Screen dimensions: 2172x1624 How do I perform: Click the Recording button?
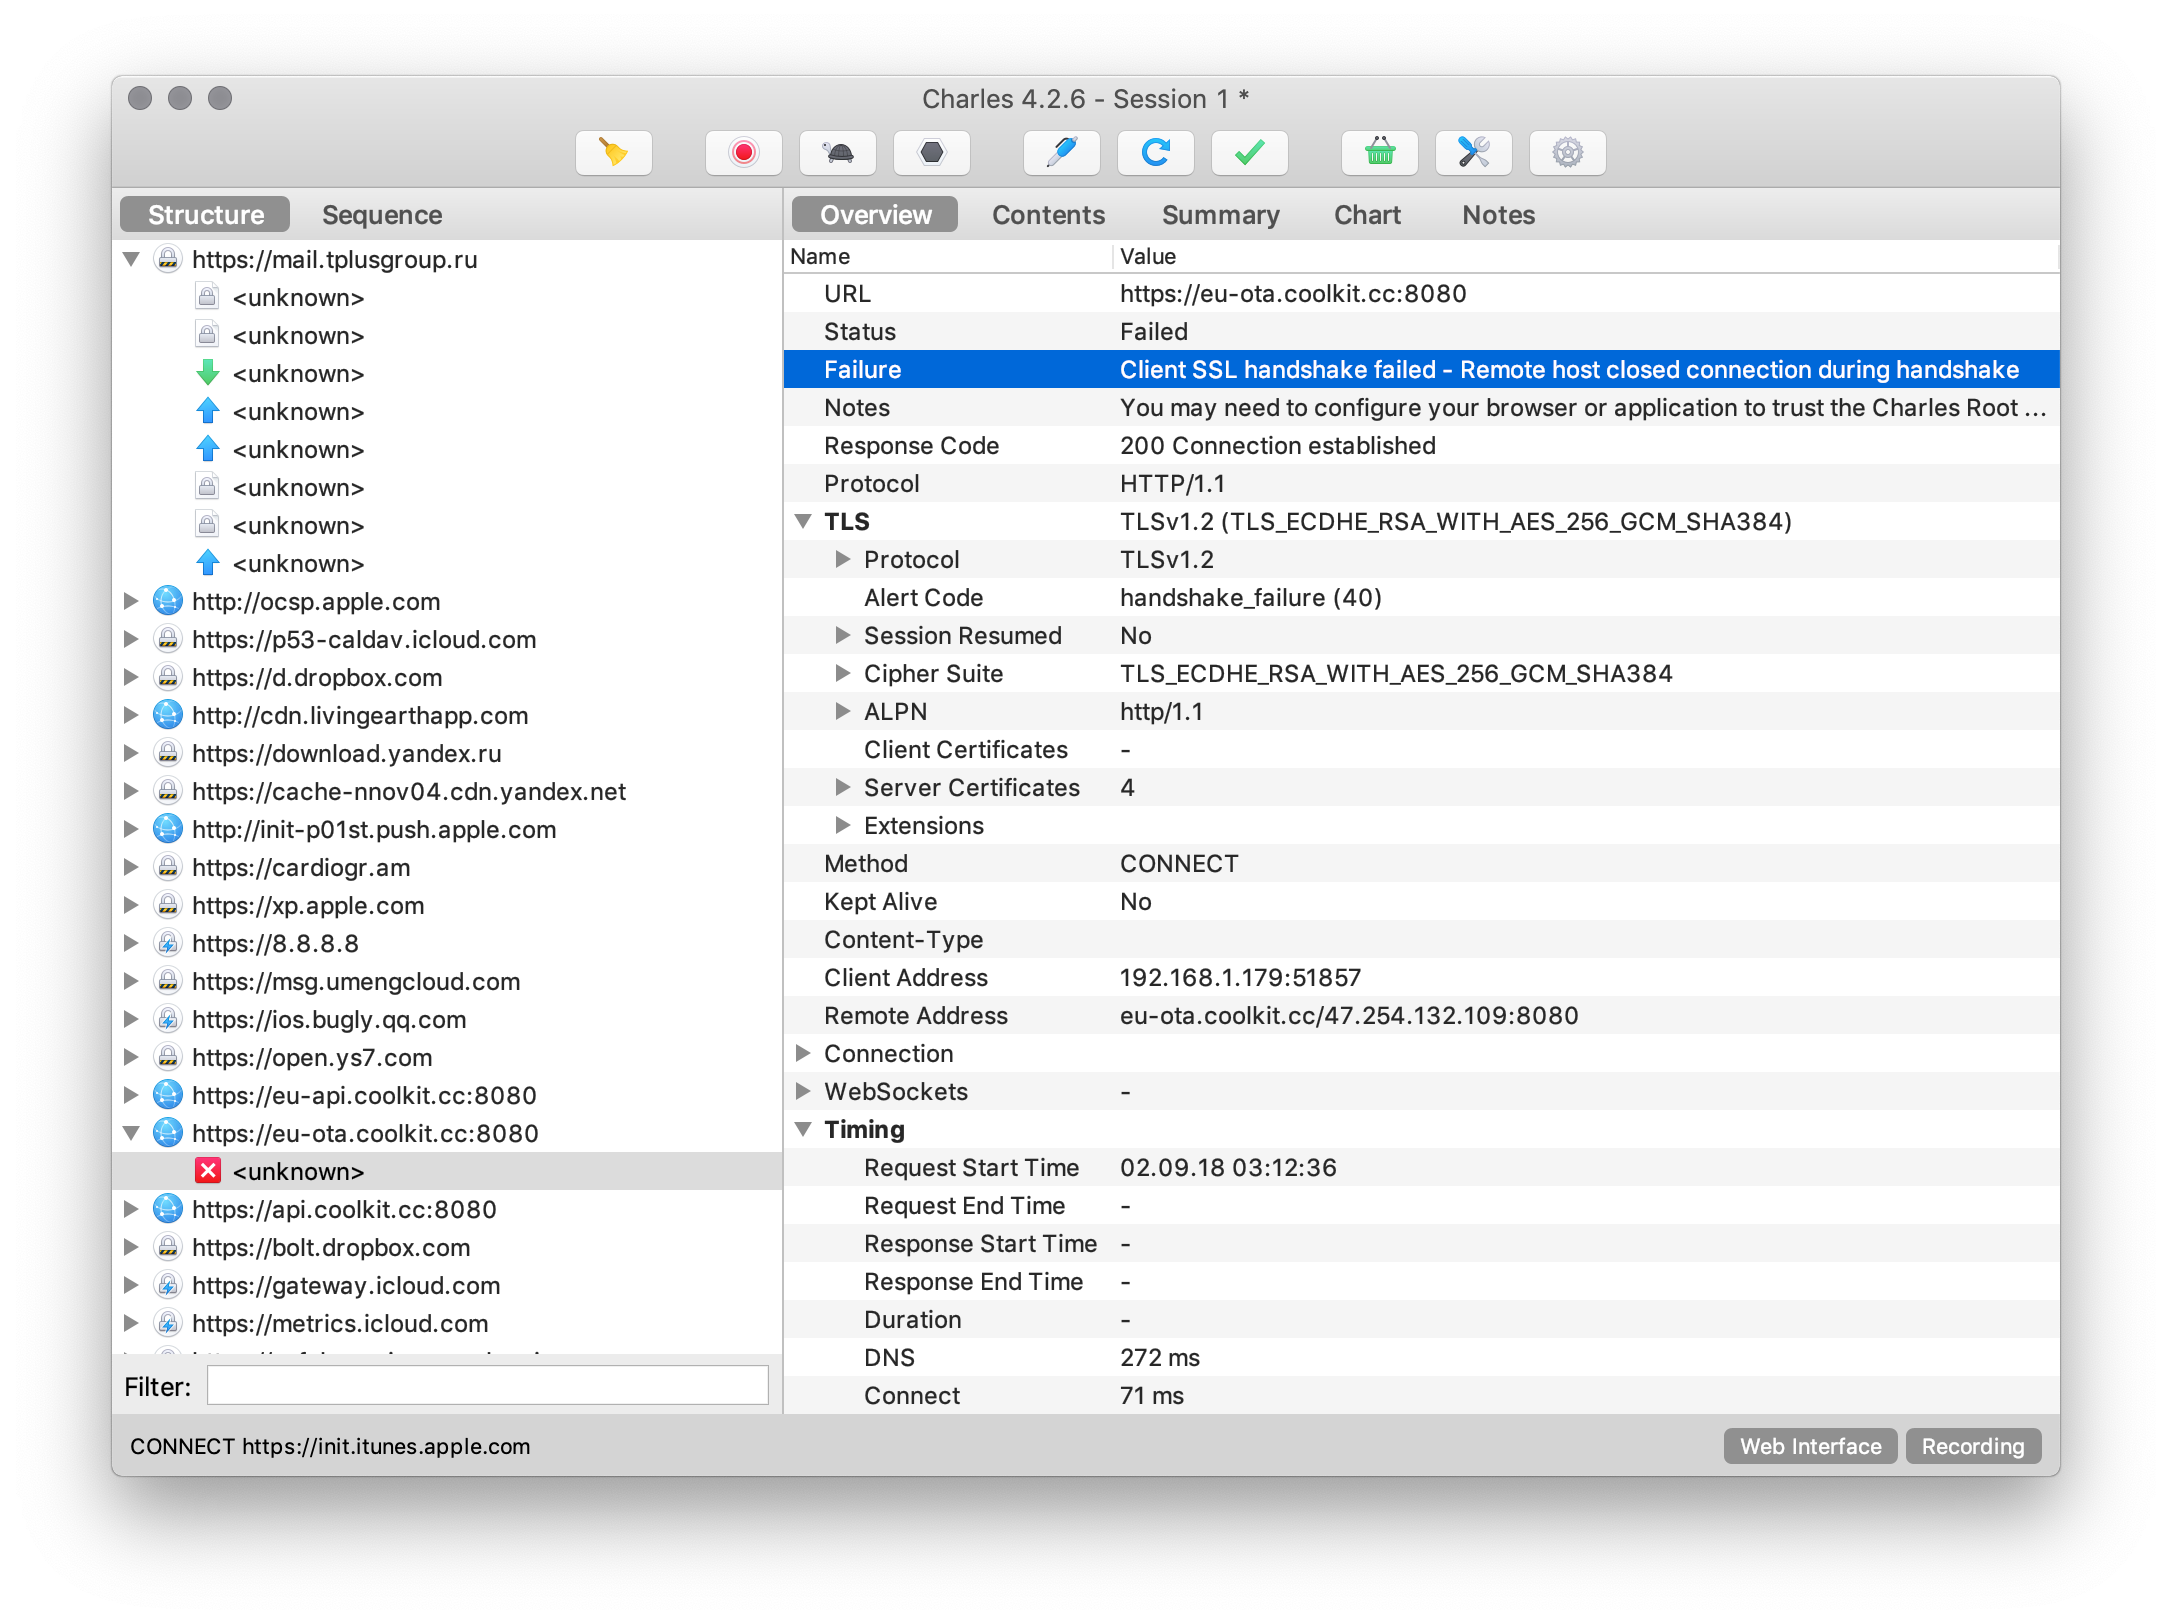(x=1972, y=1446)
